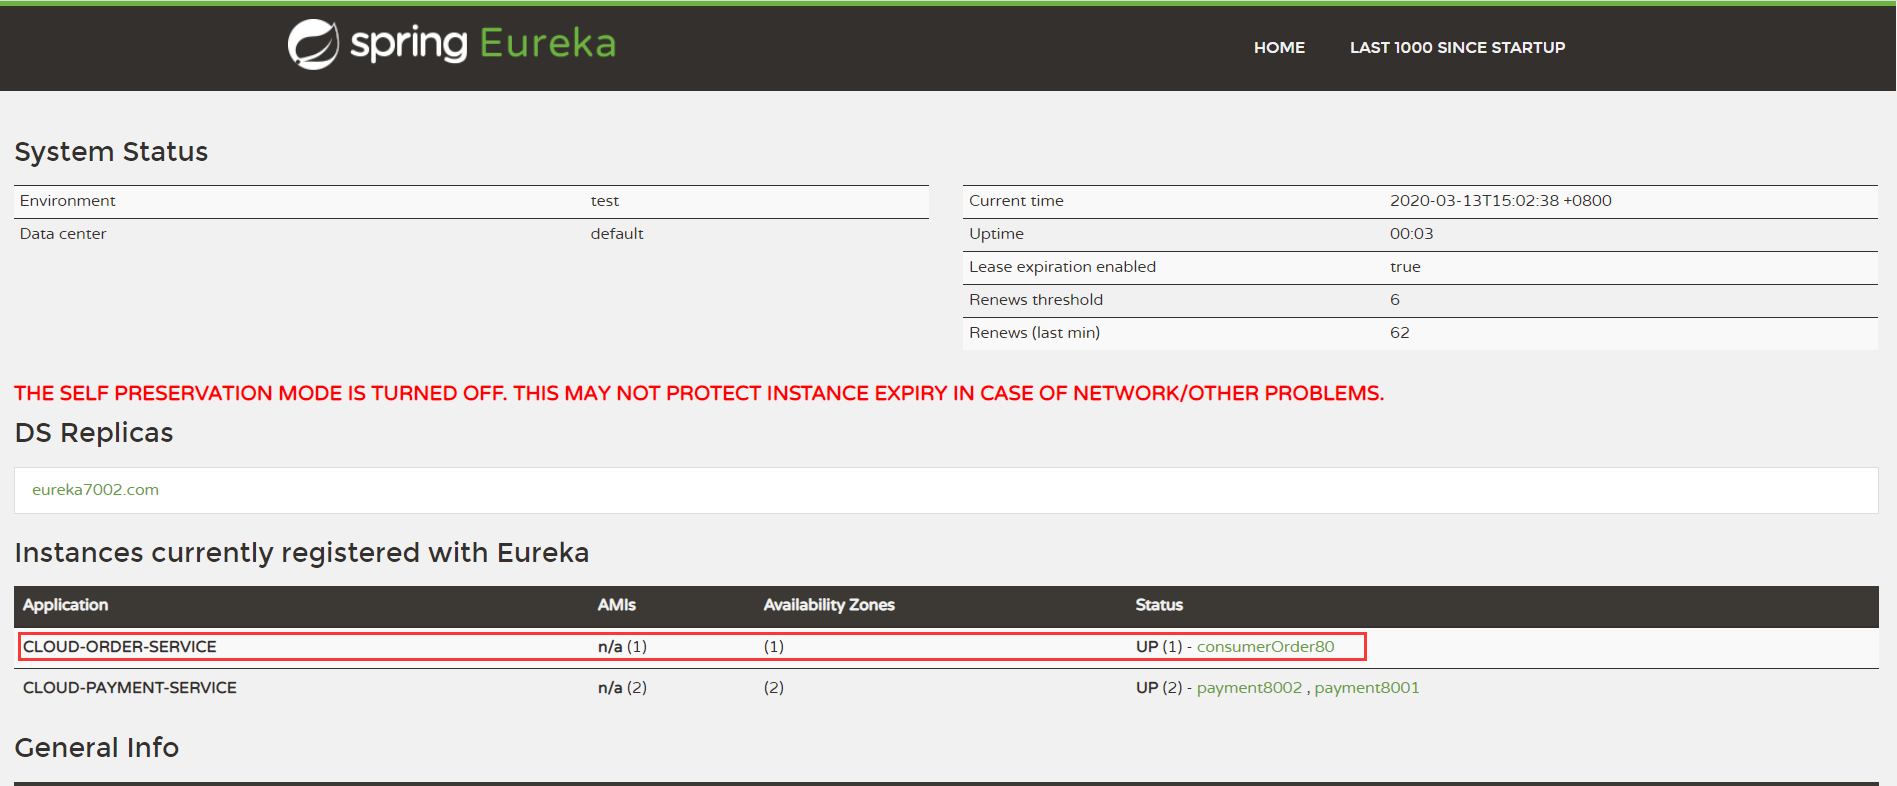Select n/a (1) AMI cell for CLOUD-ORDER-SERVICE
Screen dimensions: 1897x786
[622, 647]
